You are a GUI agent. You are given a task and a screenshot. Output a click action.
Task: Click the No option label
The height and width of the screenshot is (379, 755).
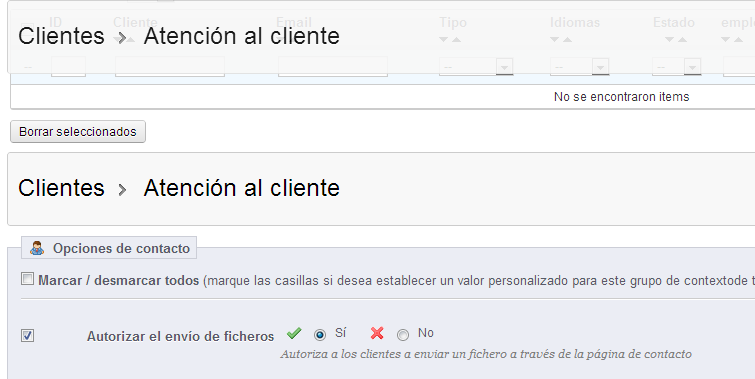426,333
